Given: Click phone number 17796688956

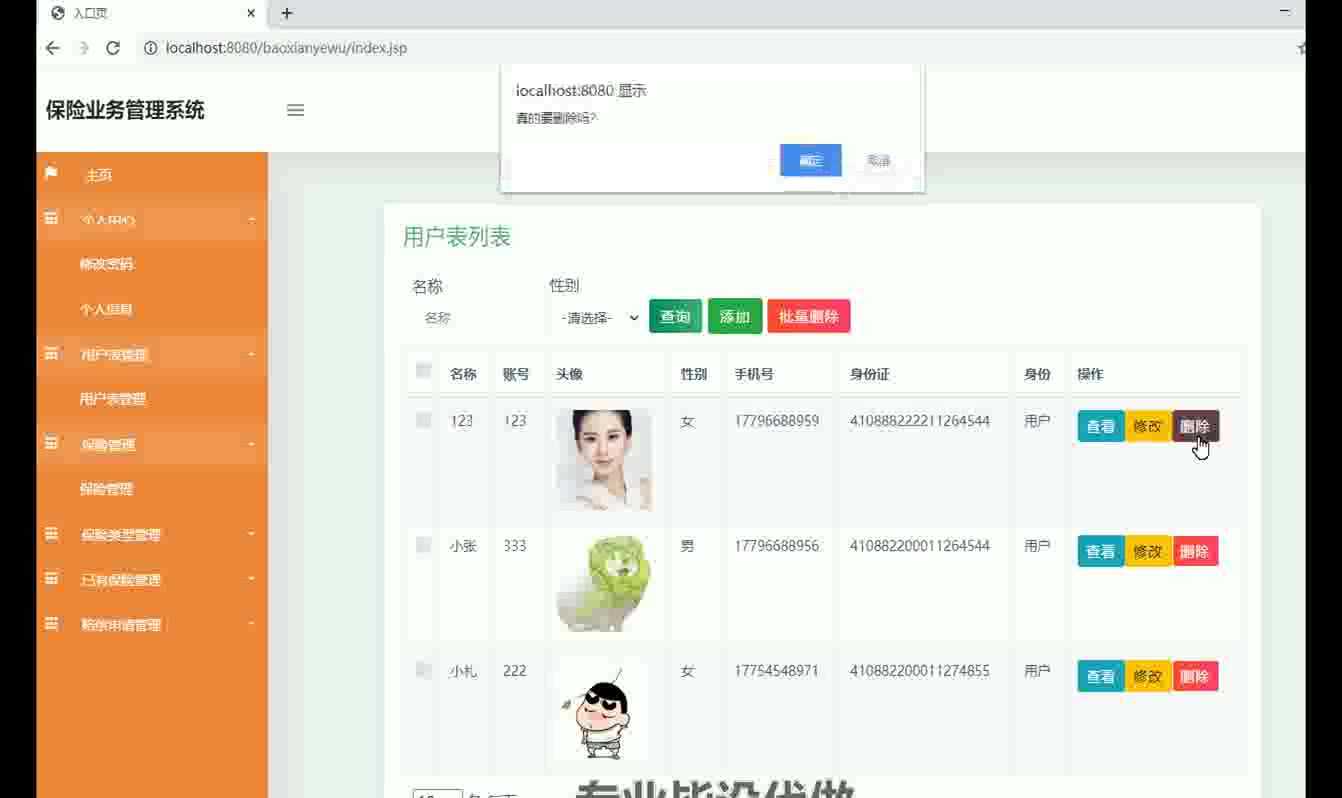Looking at the screenshot, I should tap(777, 546).
